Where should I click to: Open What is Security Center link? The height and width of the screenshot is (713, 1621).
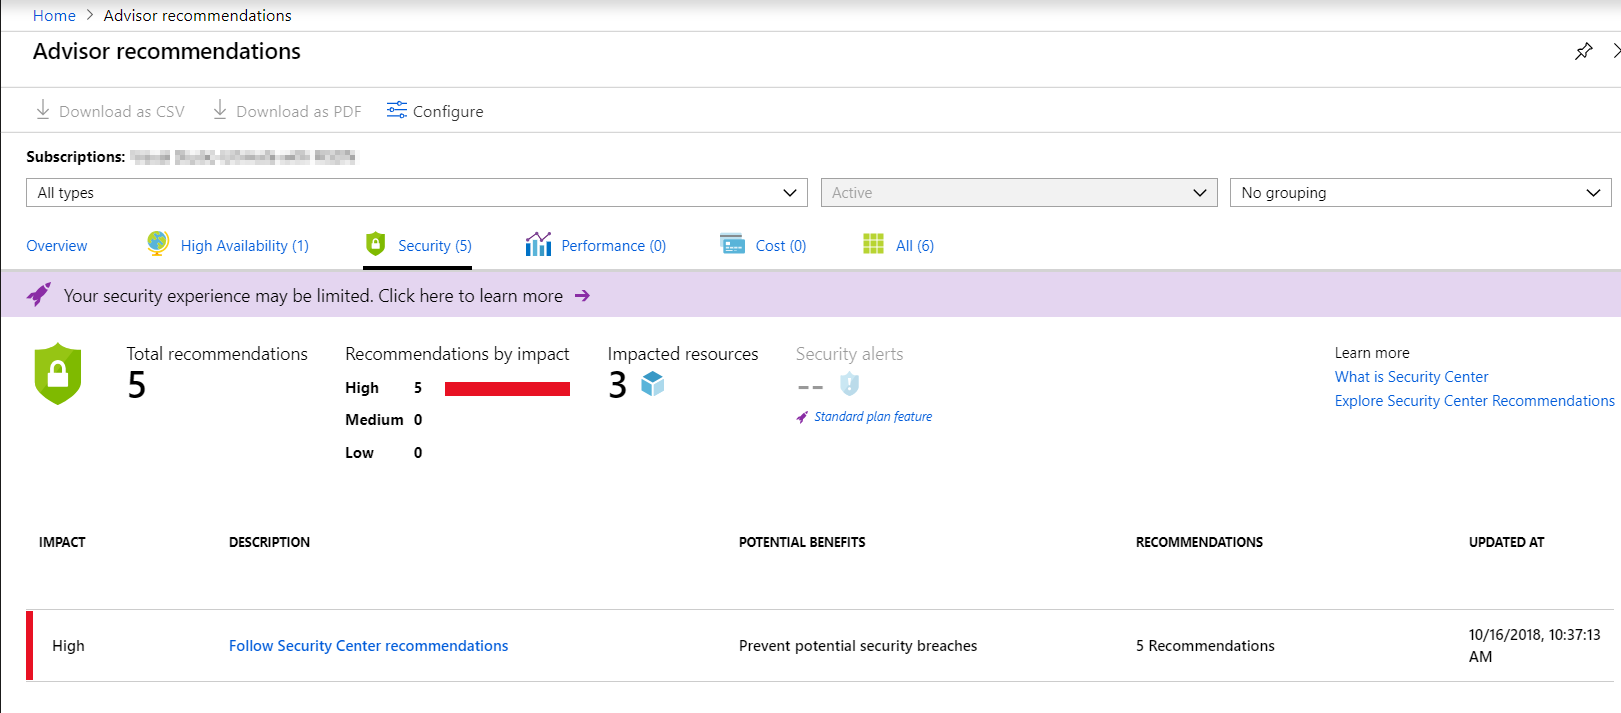1411,377
